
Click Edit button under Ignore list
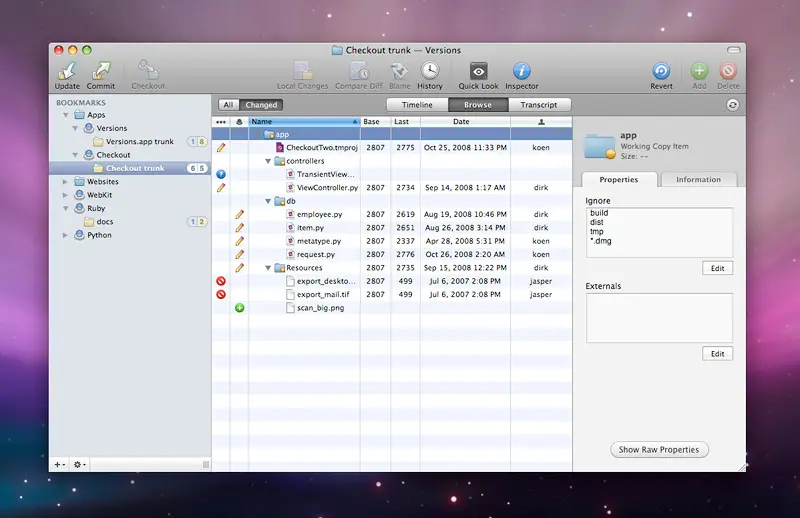coord(717,269)
